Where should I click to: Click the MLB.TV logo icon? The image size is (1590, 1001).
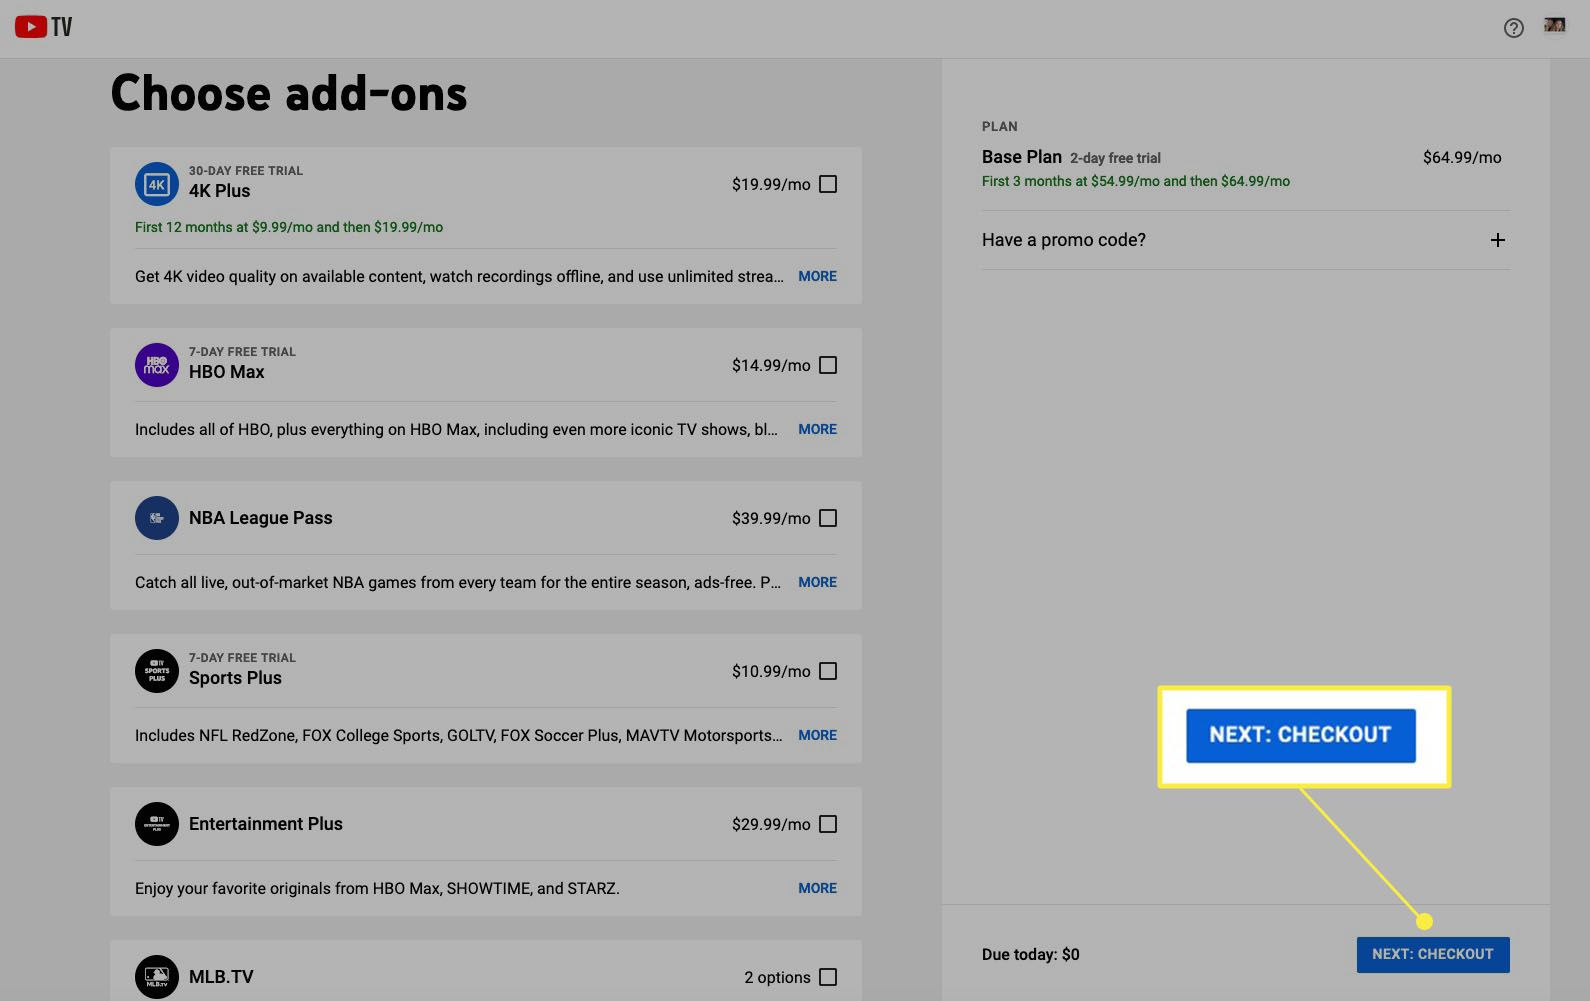[x=157, y=977]
